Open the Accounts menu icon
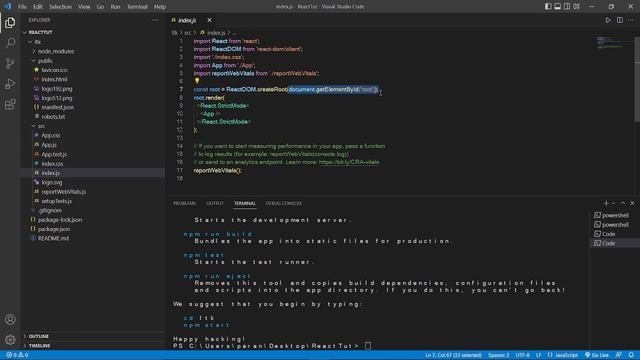 pos(10,319)
